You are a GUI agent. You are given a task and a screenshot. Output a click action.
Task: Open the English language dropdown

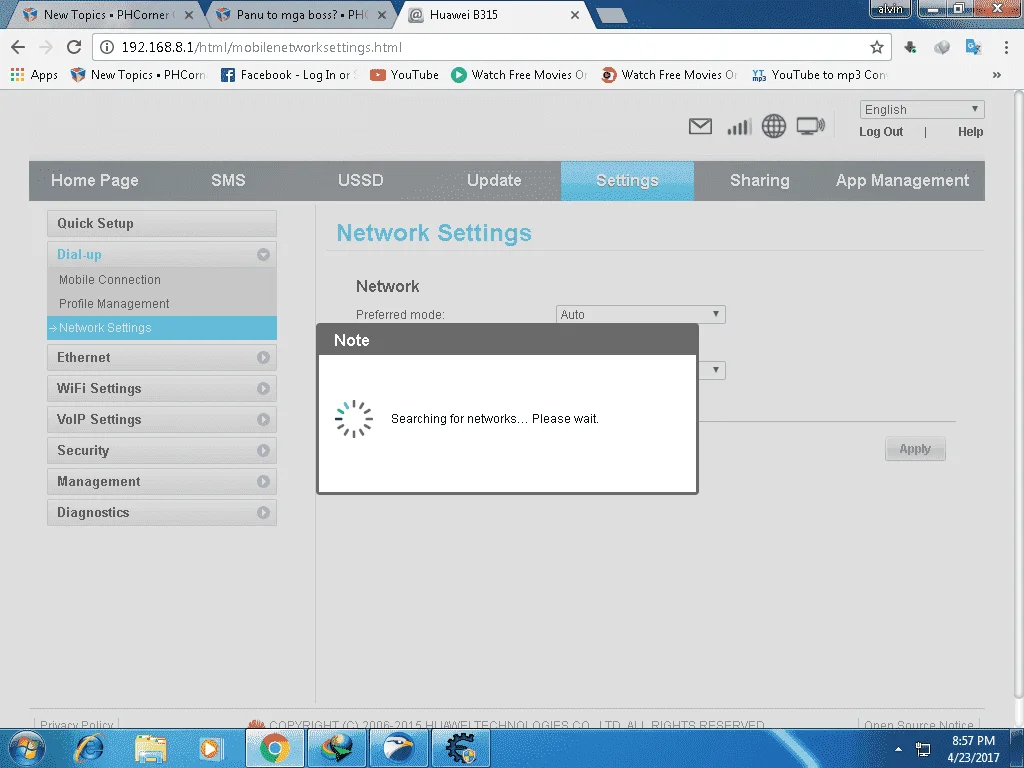[x=921, y=109]
